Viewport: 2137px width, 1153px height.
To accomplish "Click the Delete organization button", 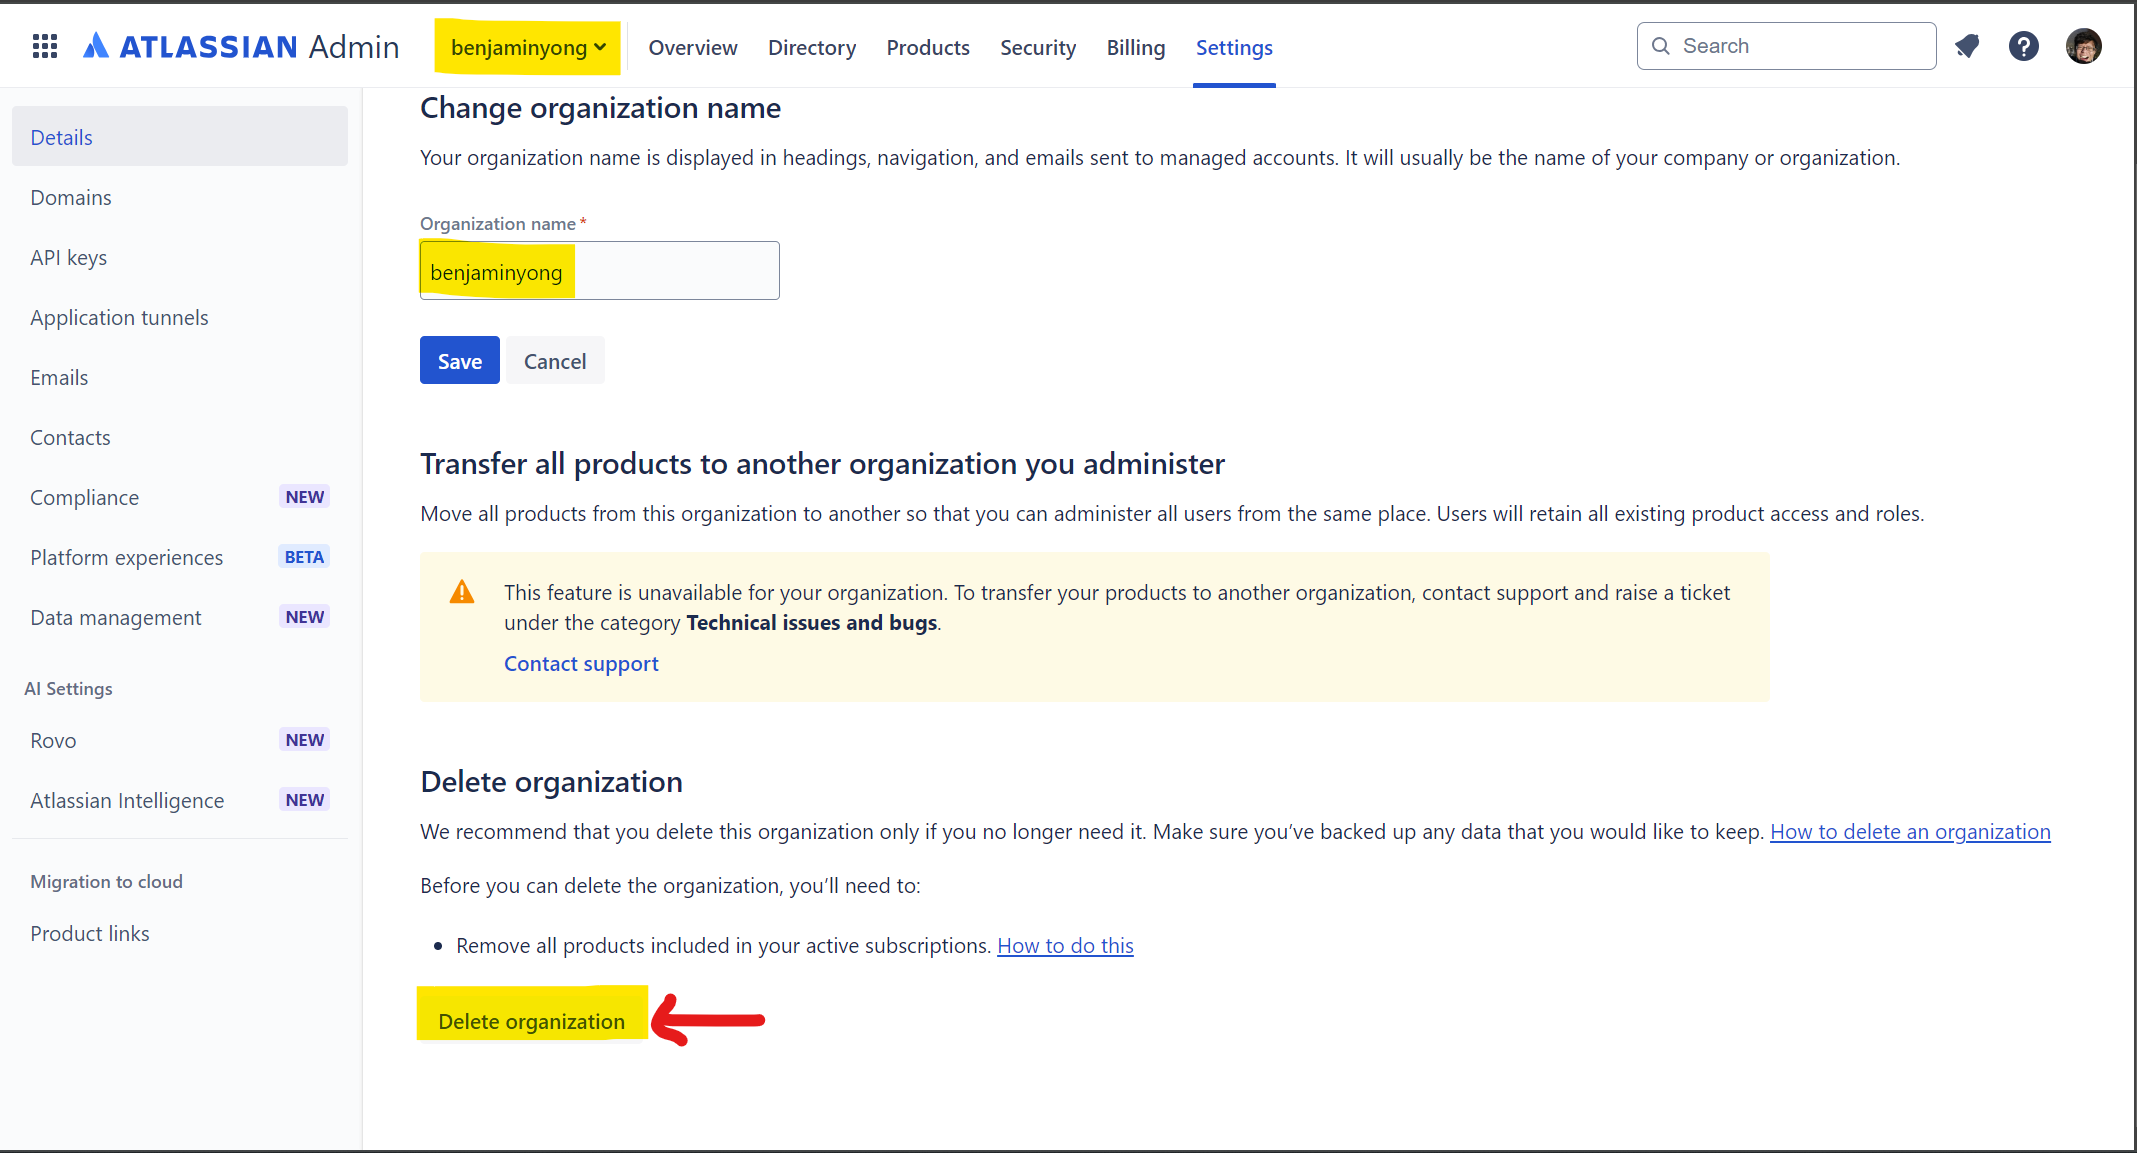I will click(x=531, y=1020).
